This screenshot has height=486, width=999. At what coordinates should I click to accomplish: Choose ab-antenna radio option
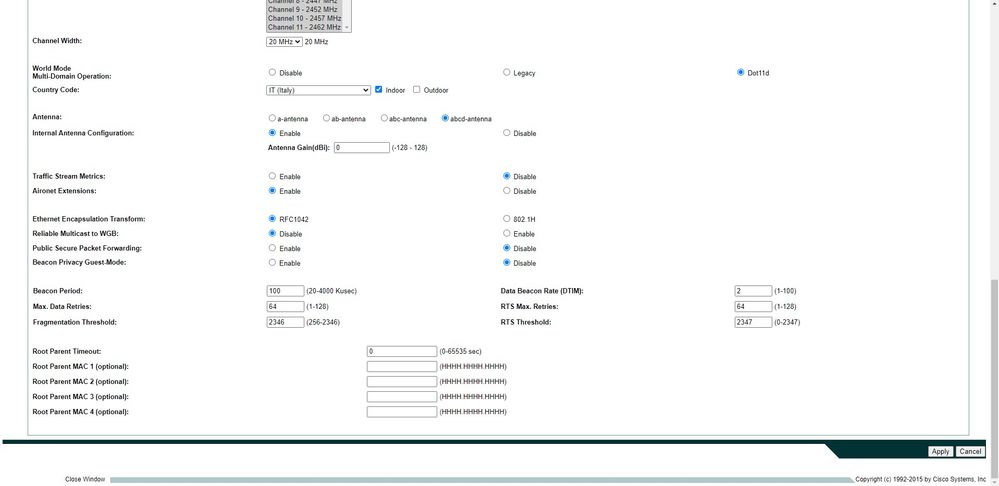point(326,118)
